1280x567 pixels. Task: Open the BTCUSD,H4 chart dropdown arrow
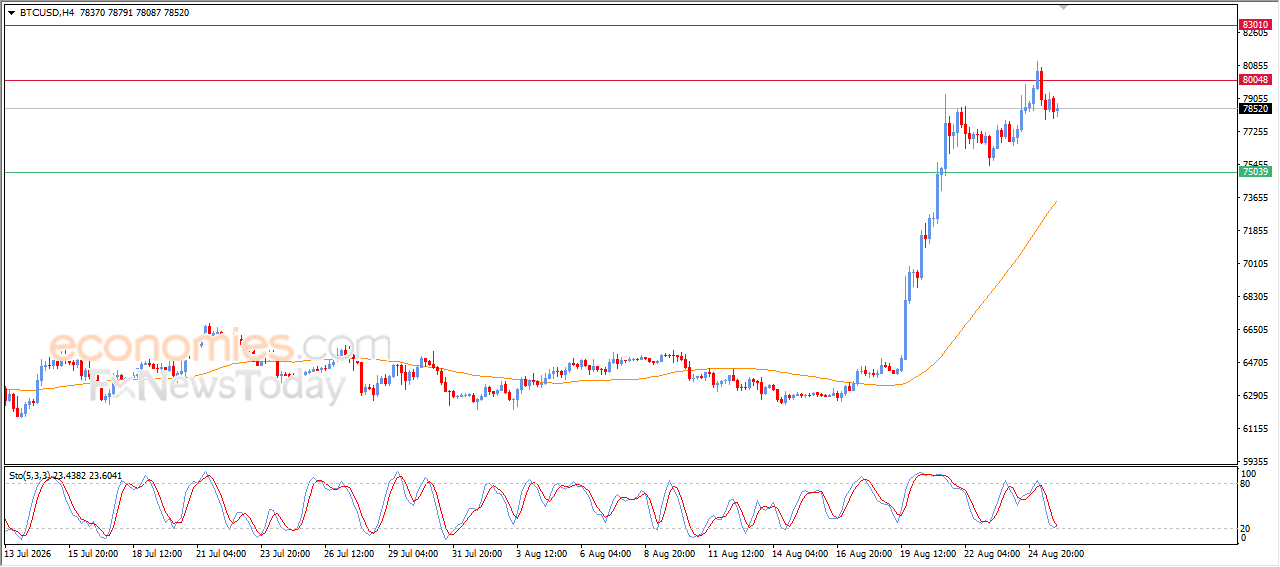11,13
